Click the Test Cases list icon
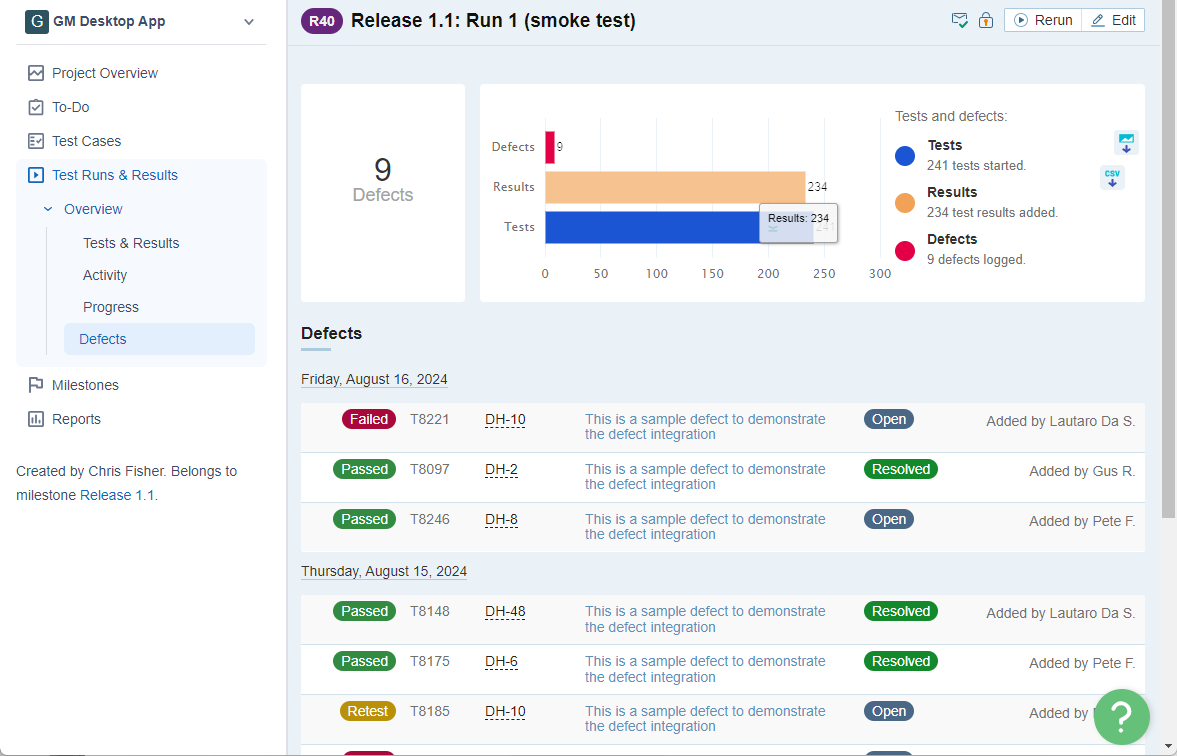This screenshot has height=756, width=1177. (x=36, y=141)
